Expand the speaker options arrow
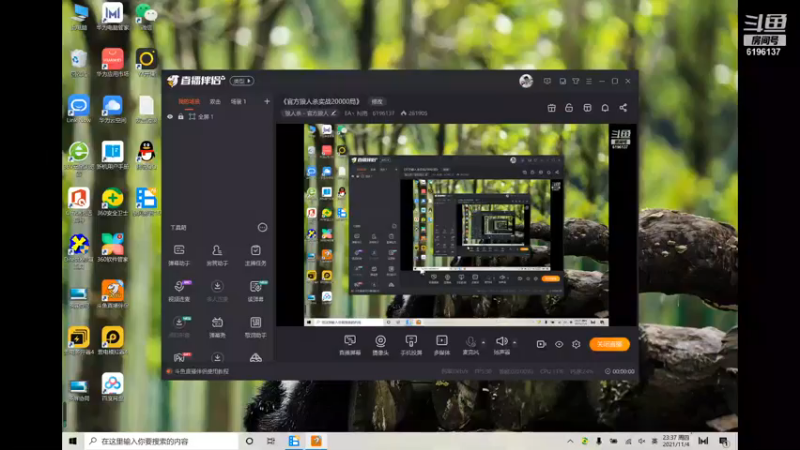Image resolution: width=800 pixels, height=450 pixels. [x=514, y=342]
